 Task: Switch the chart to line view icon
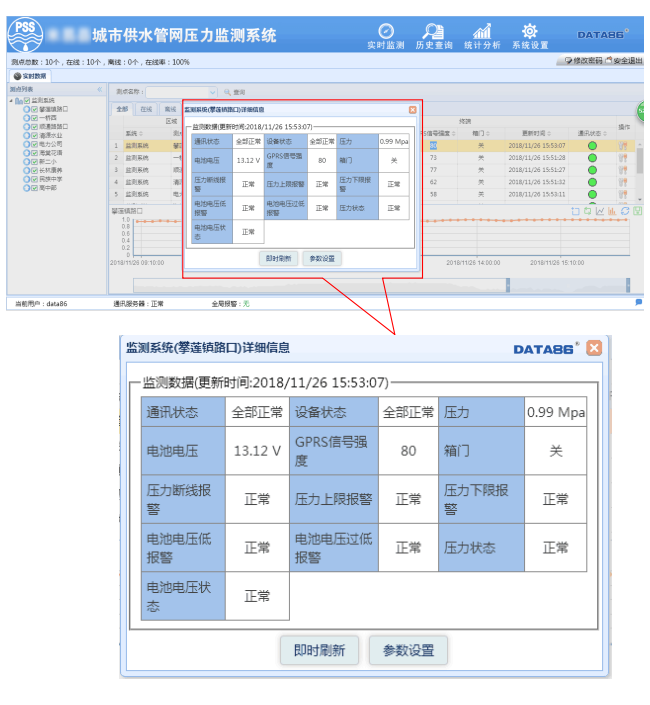600,211
